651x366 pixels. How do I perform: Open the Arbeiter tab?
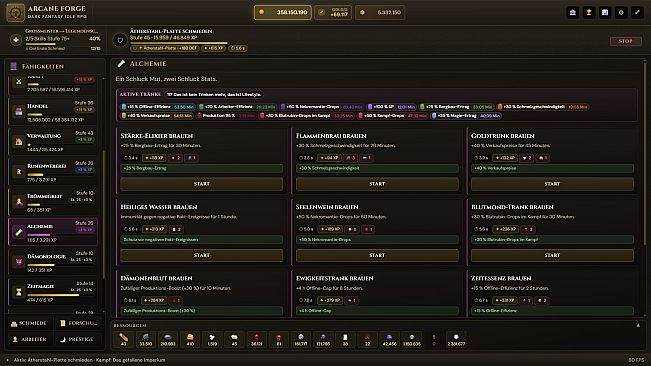29,339
